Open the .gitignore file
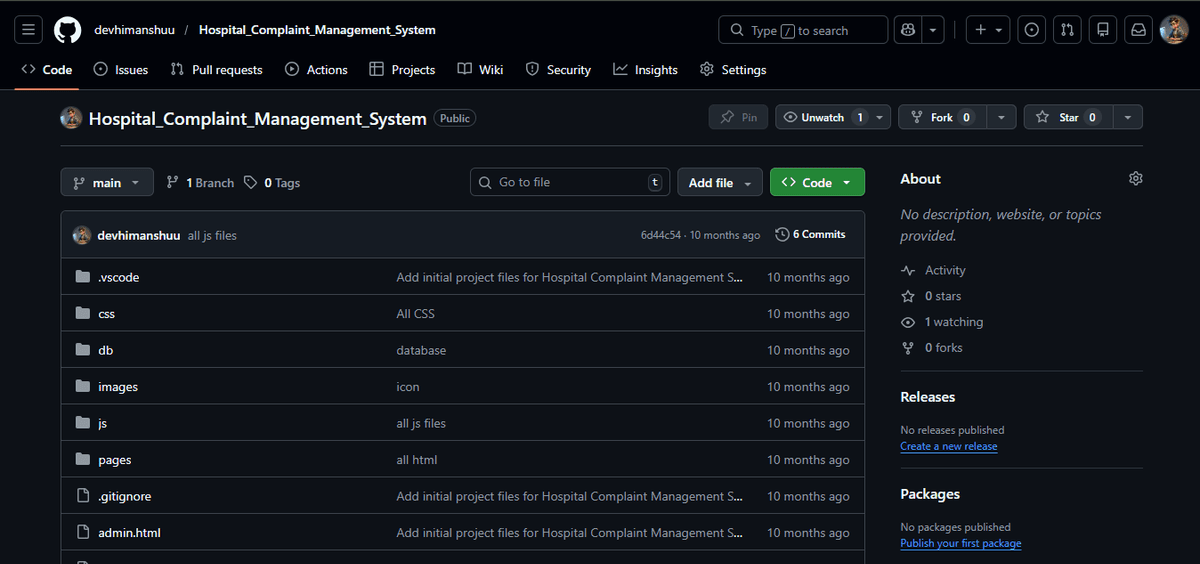Image resolution: width=1200 pixels, height=564 pixels. tap(124, 496)
